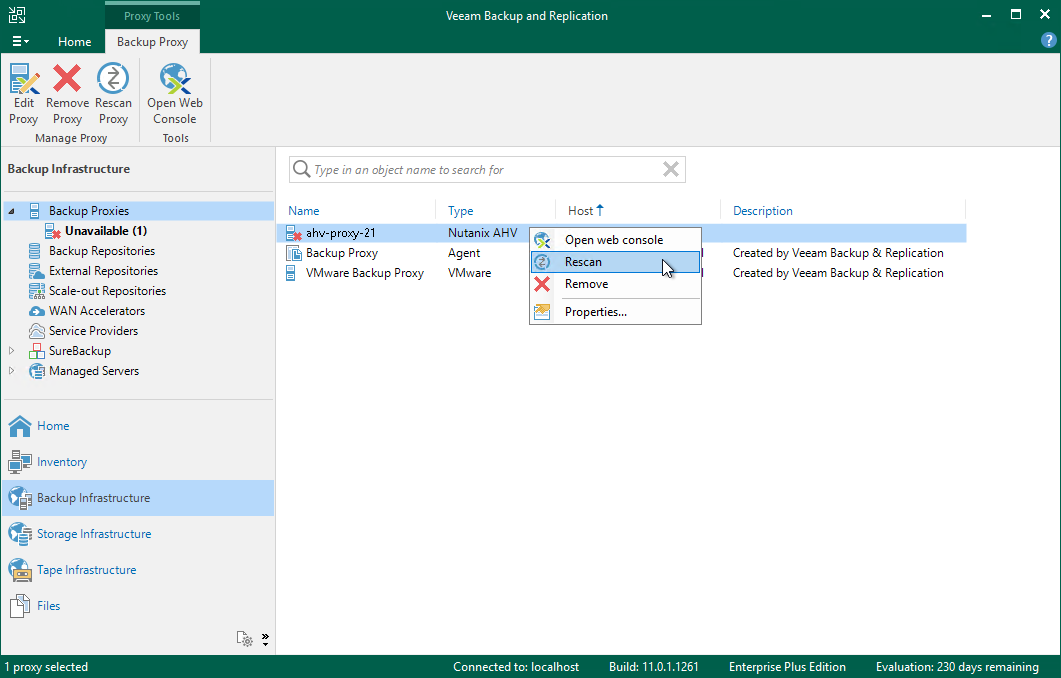Open Service Providers in the tree

click(x=93, y=331)
